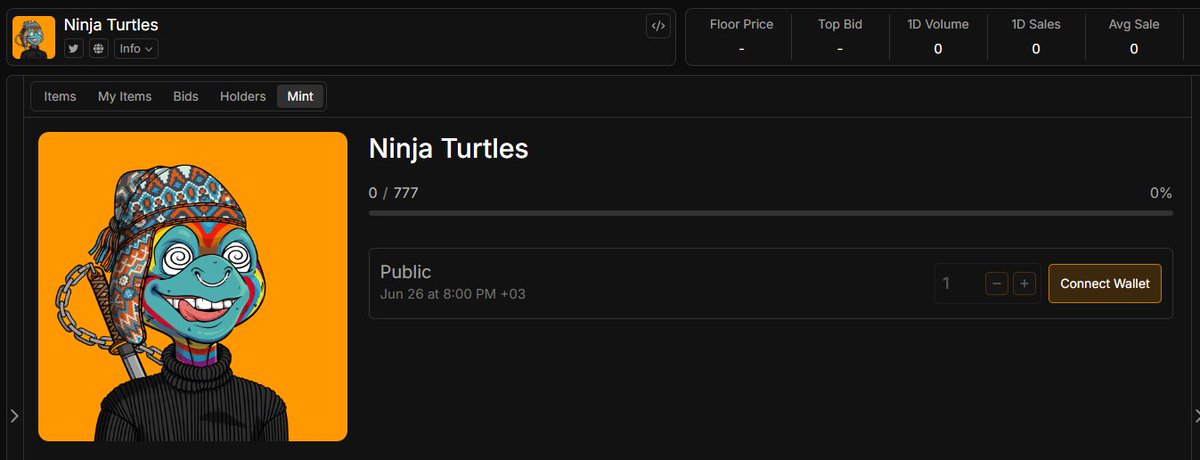
Task: Expand the Info dropdown
Action: (x=135, y=48)
